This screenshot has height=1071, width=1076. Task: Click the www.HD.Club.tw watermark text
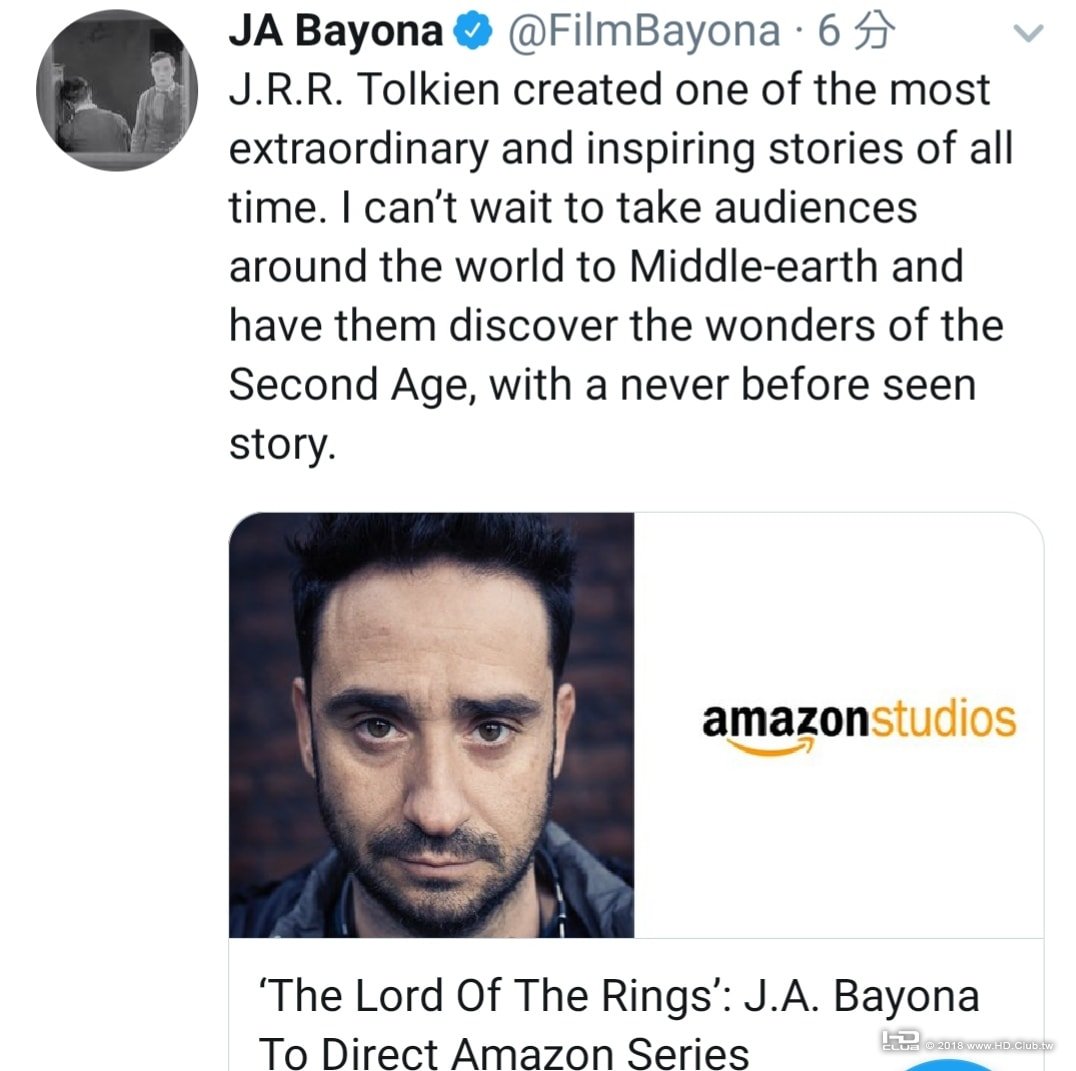[x=998, y=1045]
